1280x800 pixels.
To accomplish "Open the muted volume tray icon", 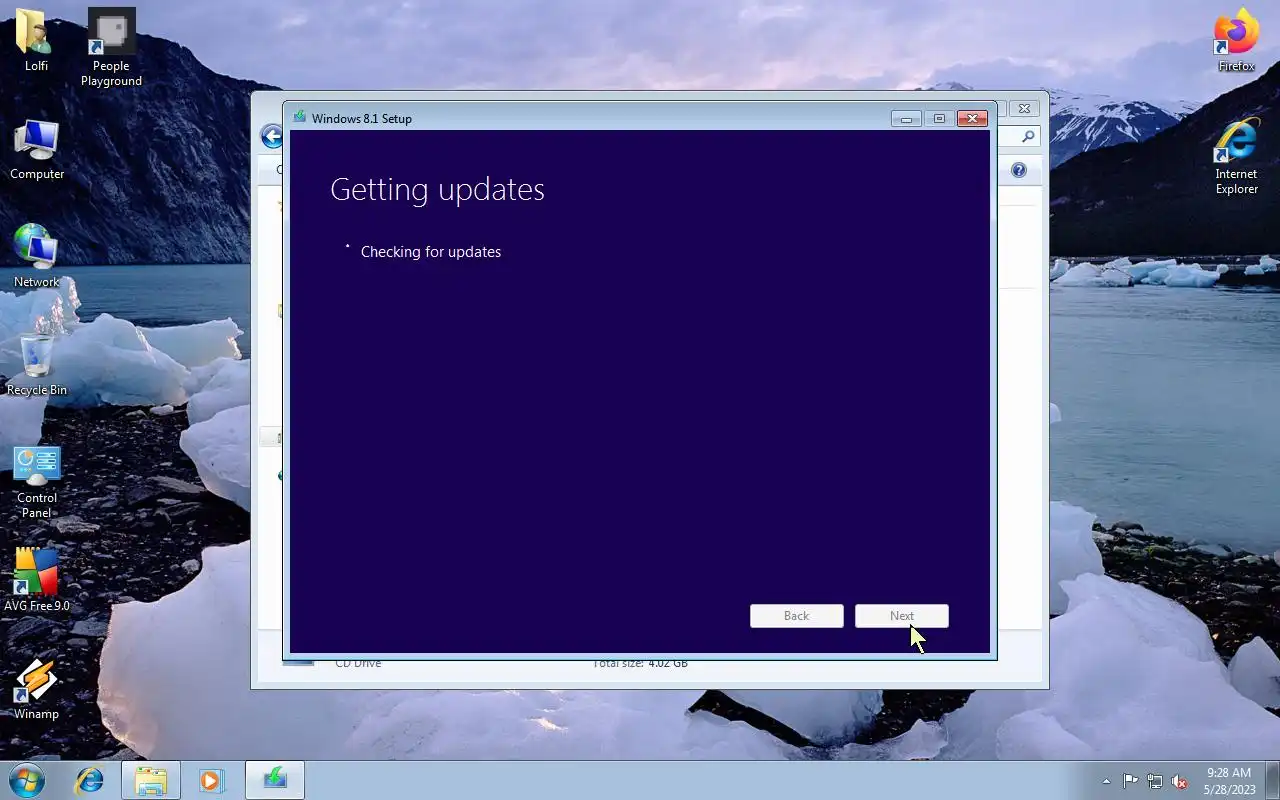I will tap(1180, 781).
